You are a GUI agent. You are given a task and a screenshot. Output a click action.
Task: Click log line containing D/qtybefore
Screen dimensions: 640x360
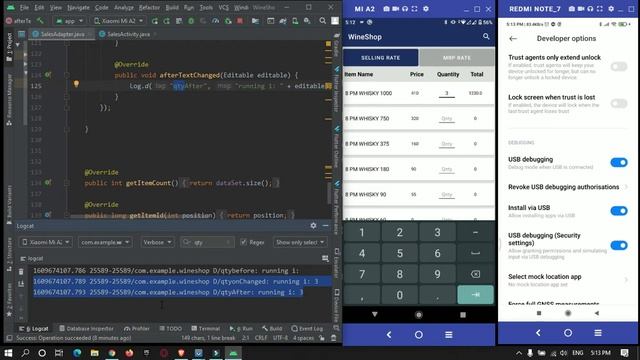pyautogui.click(x=166, y=271)
